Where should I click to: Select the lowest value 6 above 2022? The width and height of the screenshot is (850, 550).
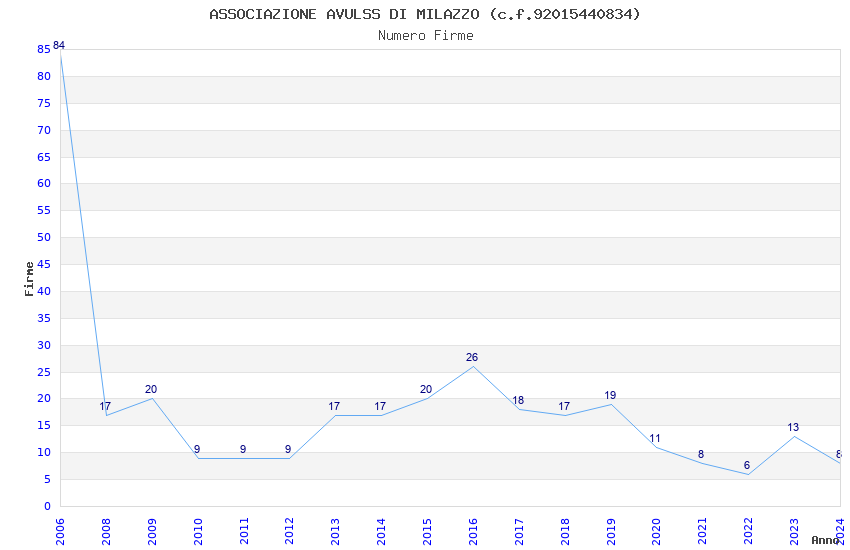[x=746, y=465]
